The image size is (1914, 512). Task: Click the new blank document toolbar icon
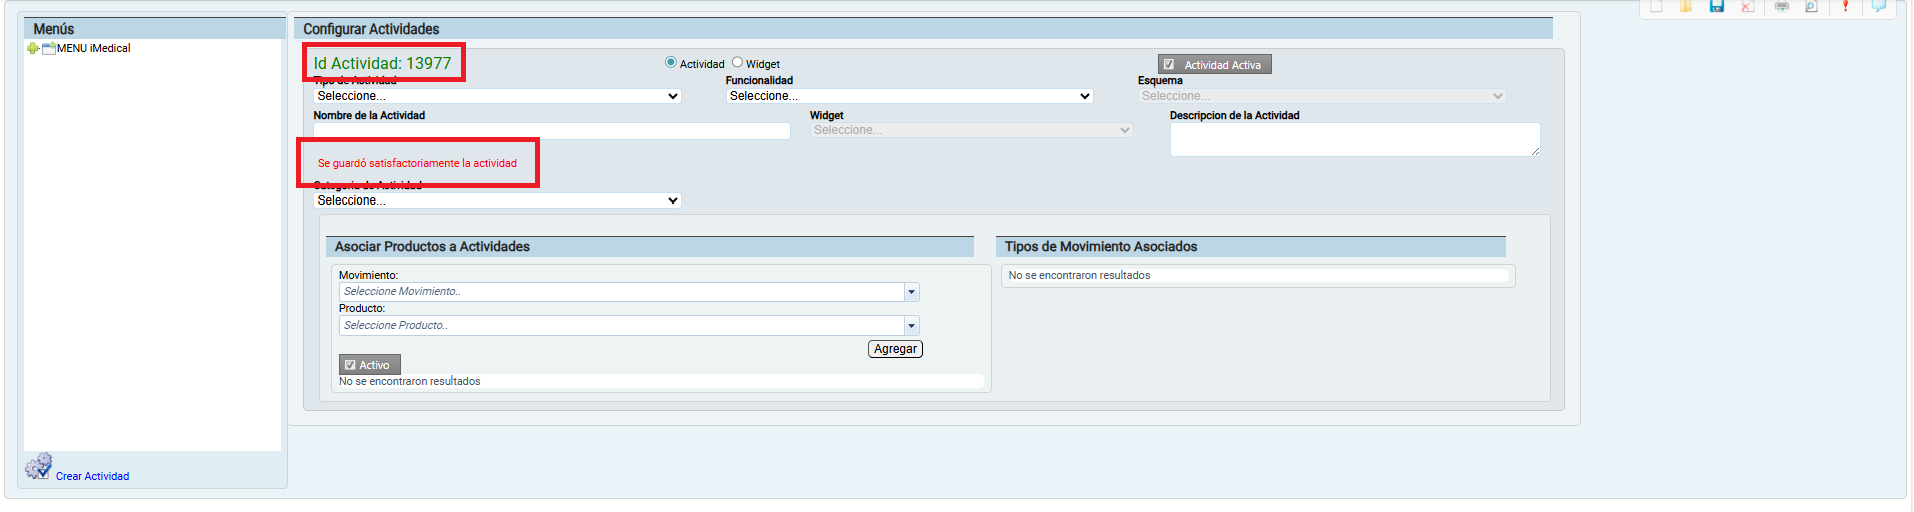(x=1657, y=6)
